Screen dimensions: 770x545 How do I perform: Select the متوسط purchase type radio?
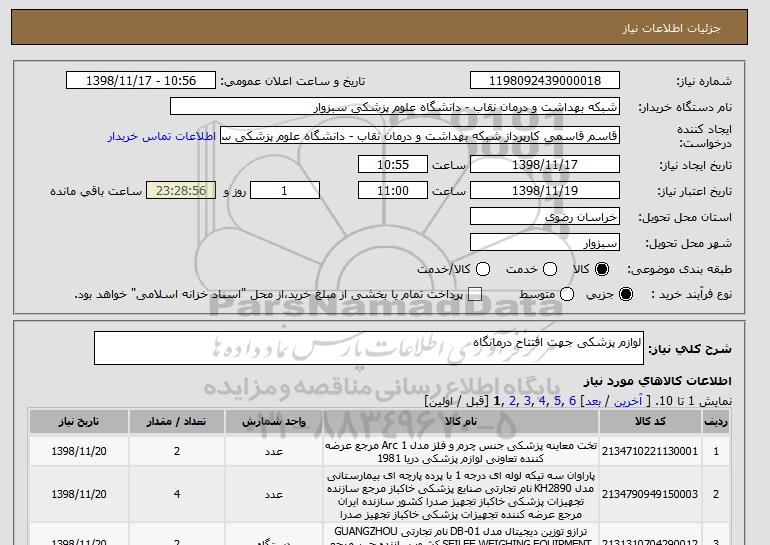click(567, 294)
